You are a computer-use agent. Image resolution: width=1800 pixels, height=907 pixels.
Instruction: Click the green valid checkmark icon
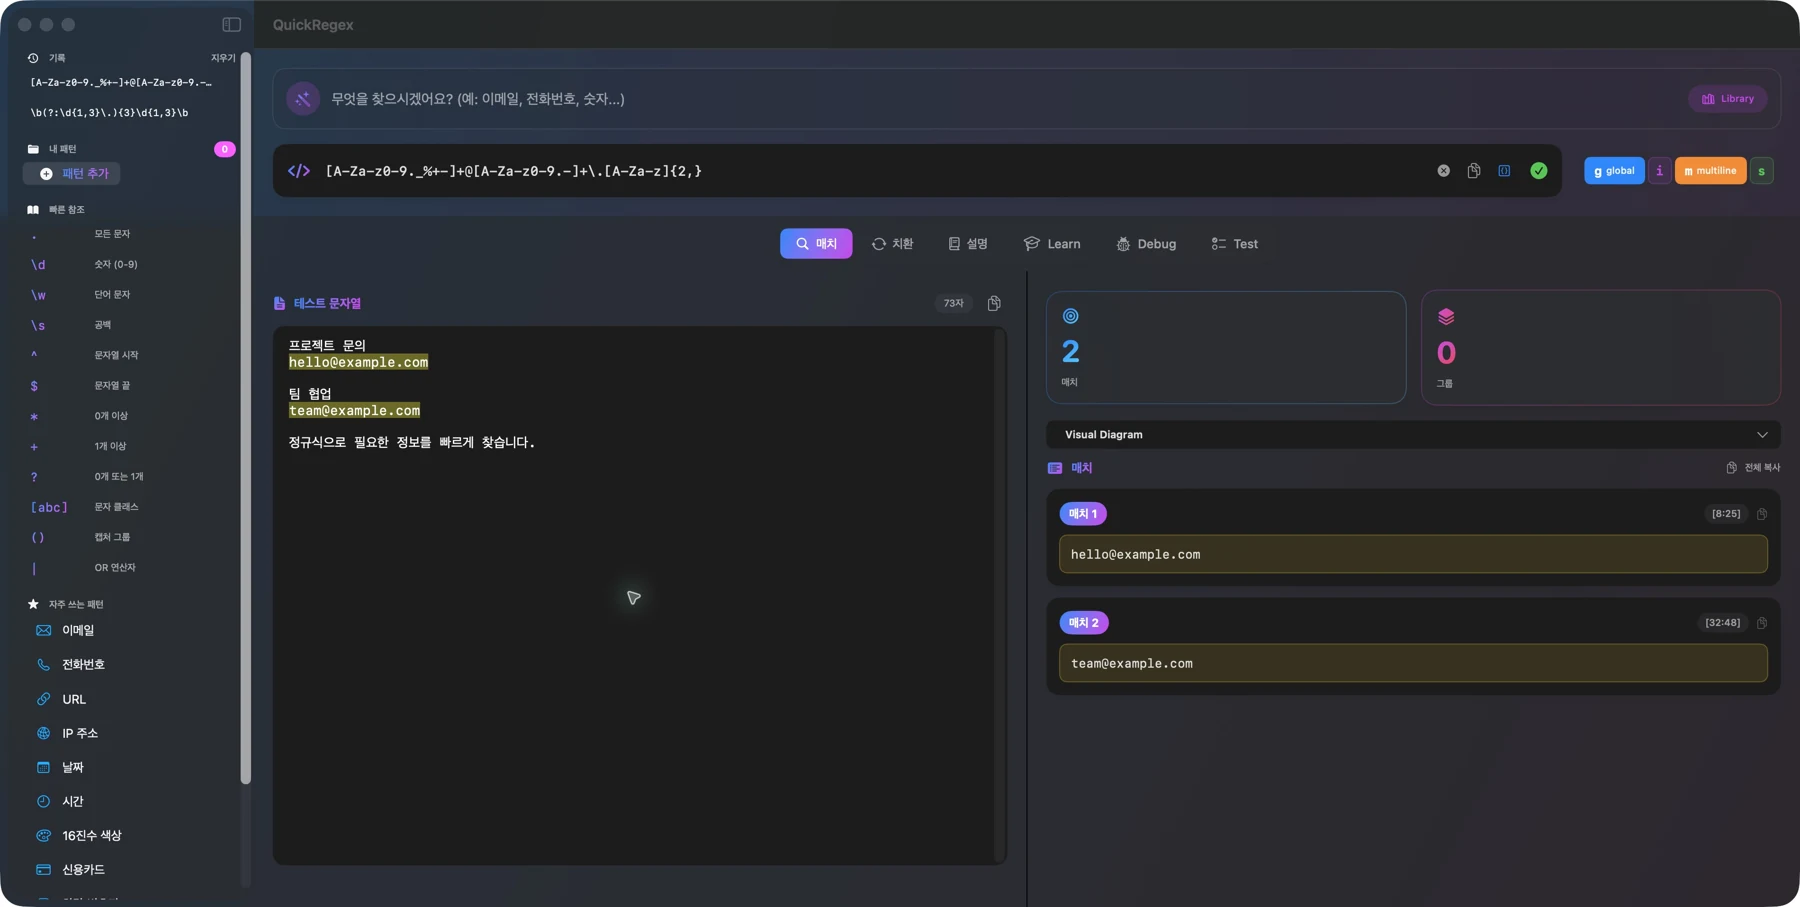click(1539, 171)
